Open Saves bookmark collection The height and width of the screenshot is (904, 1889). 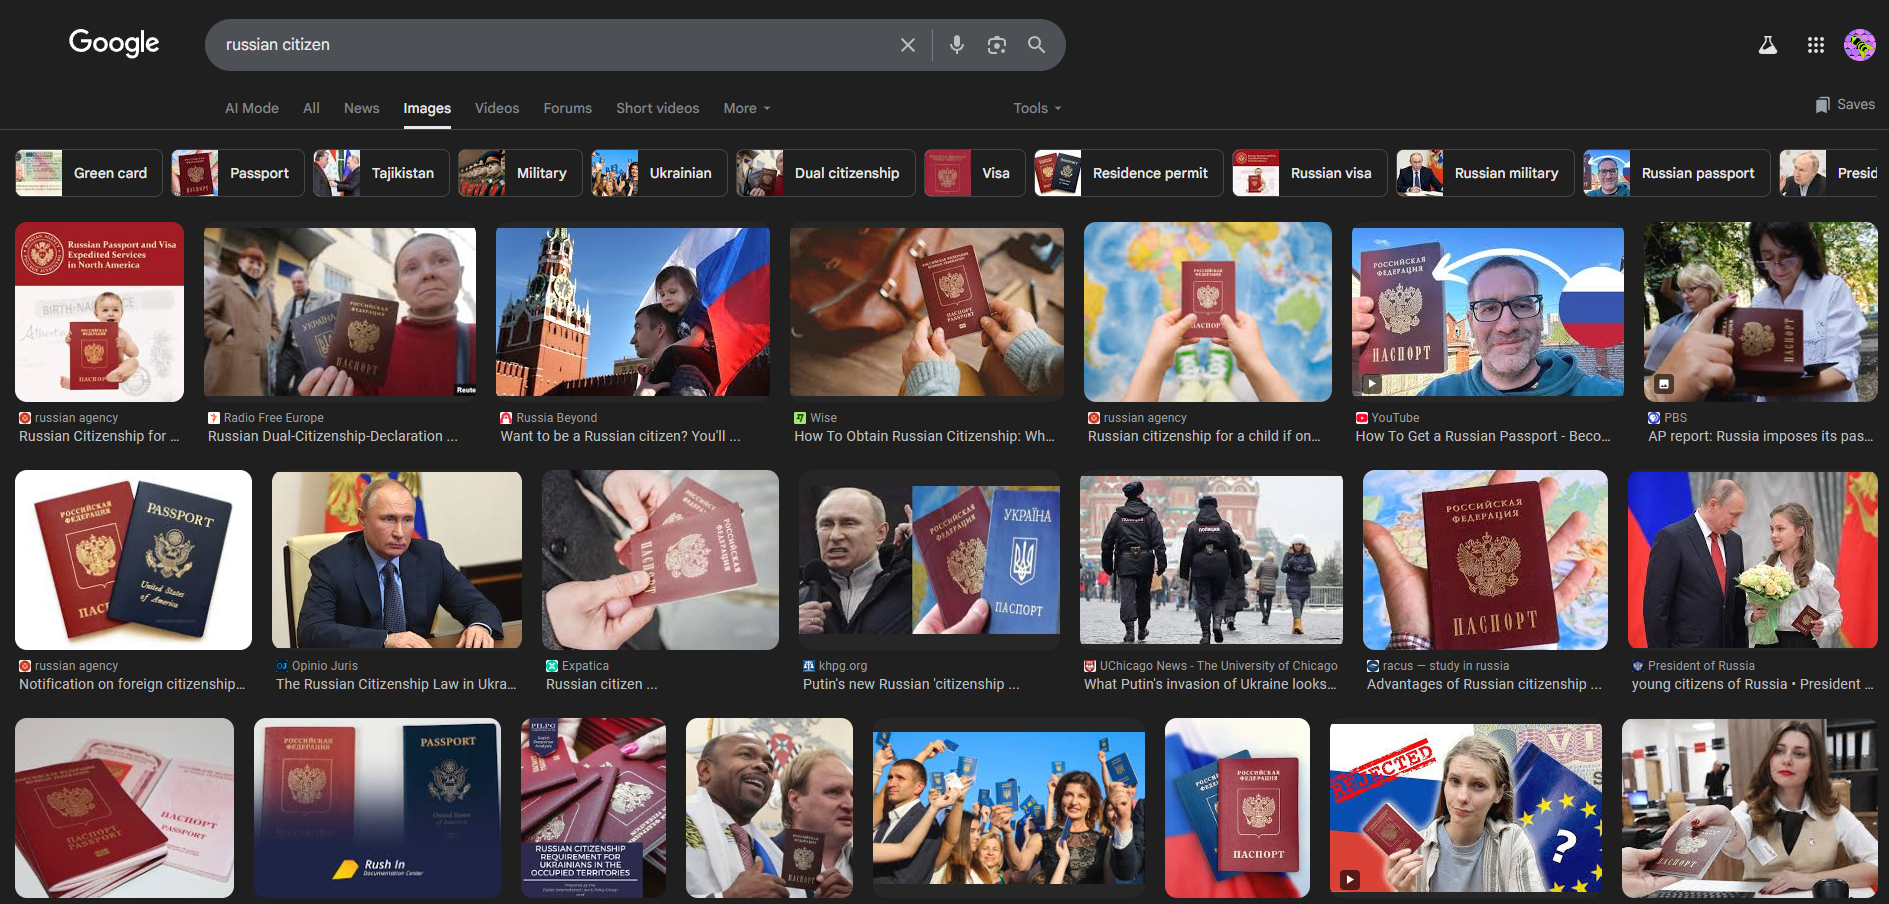(x=1845, y=105)
